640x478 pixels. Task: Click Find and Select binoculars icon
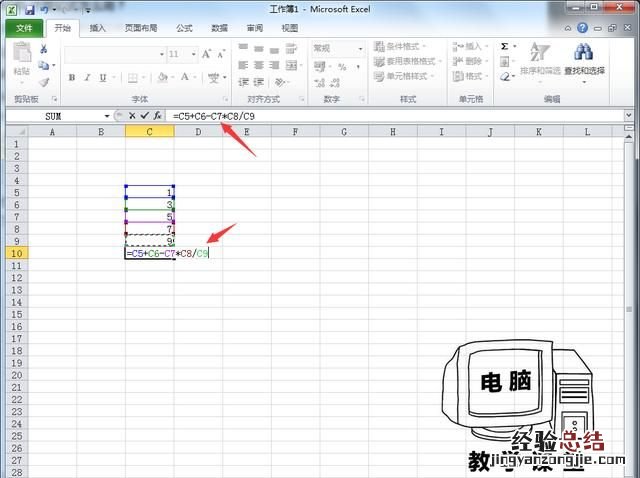coord(585,58)
